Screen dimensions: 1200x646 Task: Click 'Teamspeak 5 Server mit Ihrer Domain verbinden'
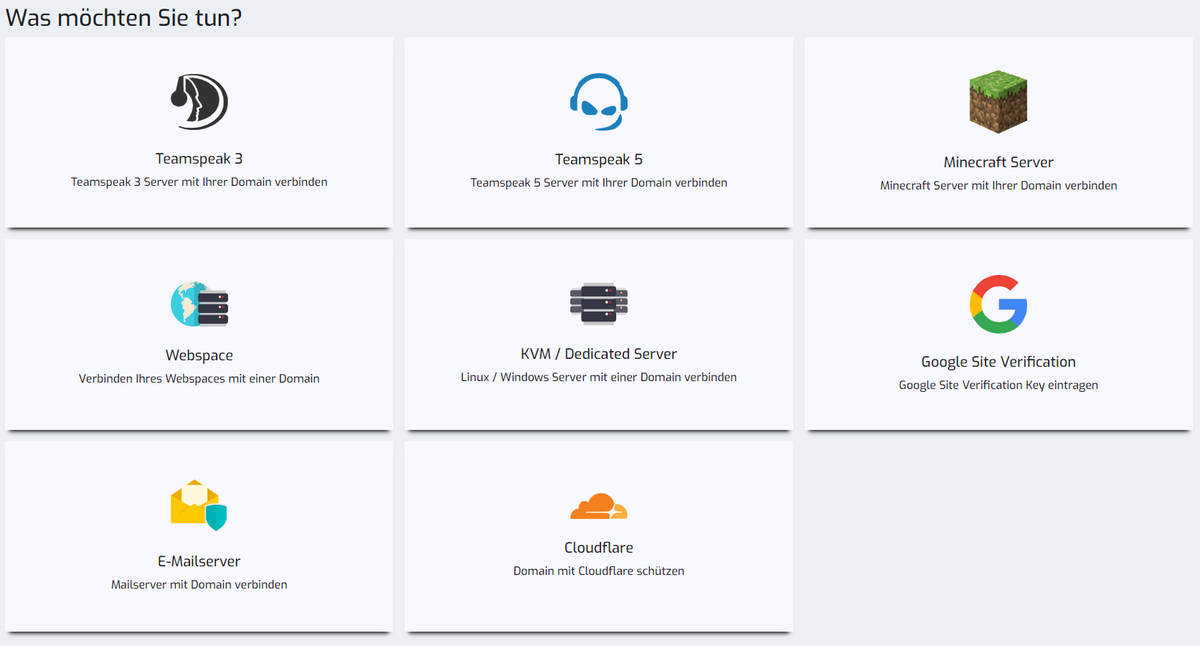(599, 182)
